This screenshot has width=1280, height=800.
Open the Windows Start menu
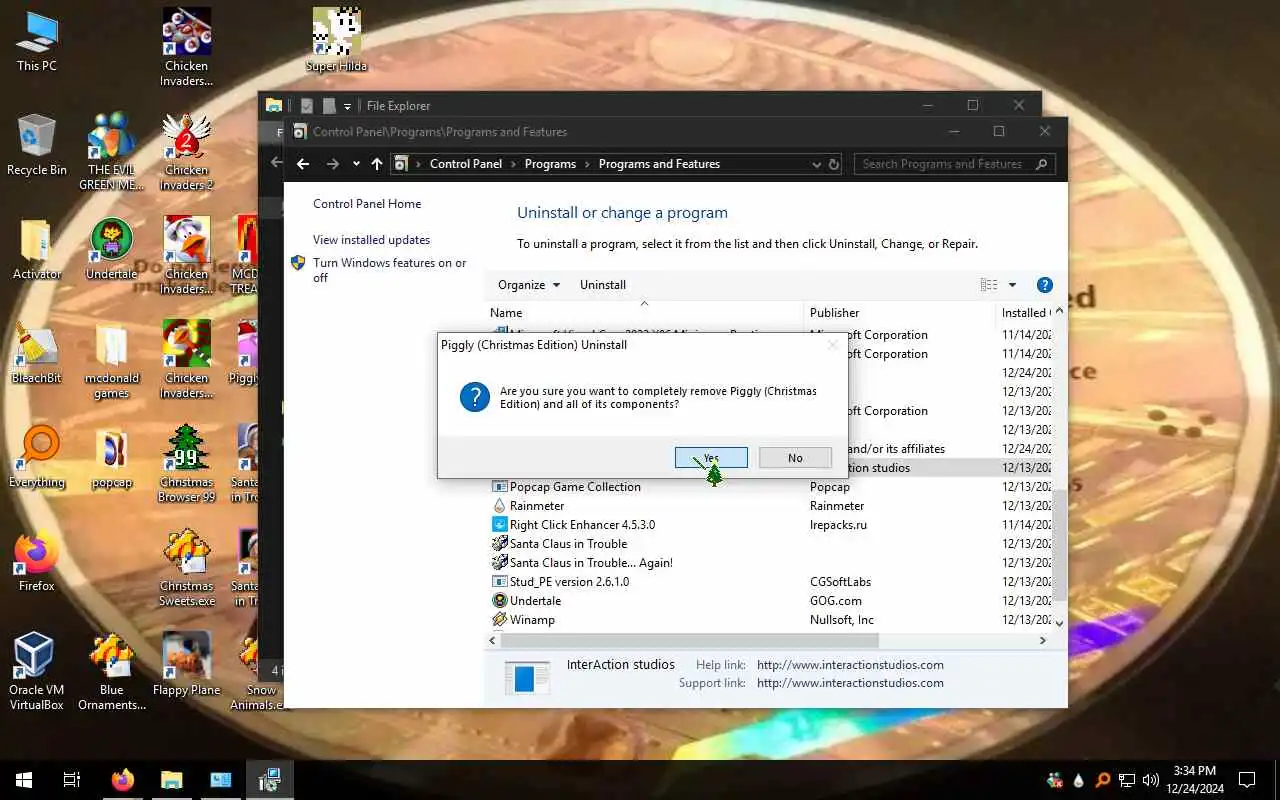coord(24,780)
